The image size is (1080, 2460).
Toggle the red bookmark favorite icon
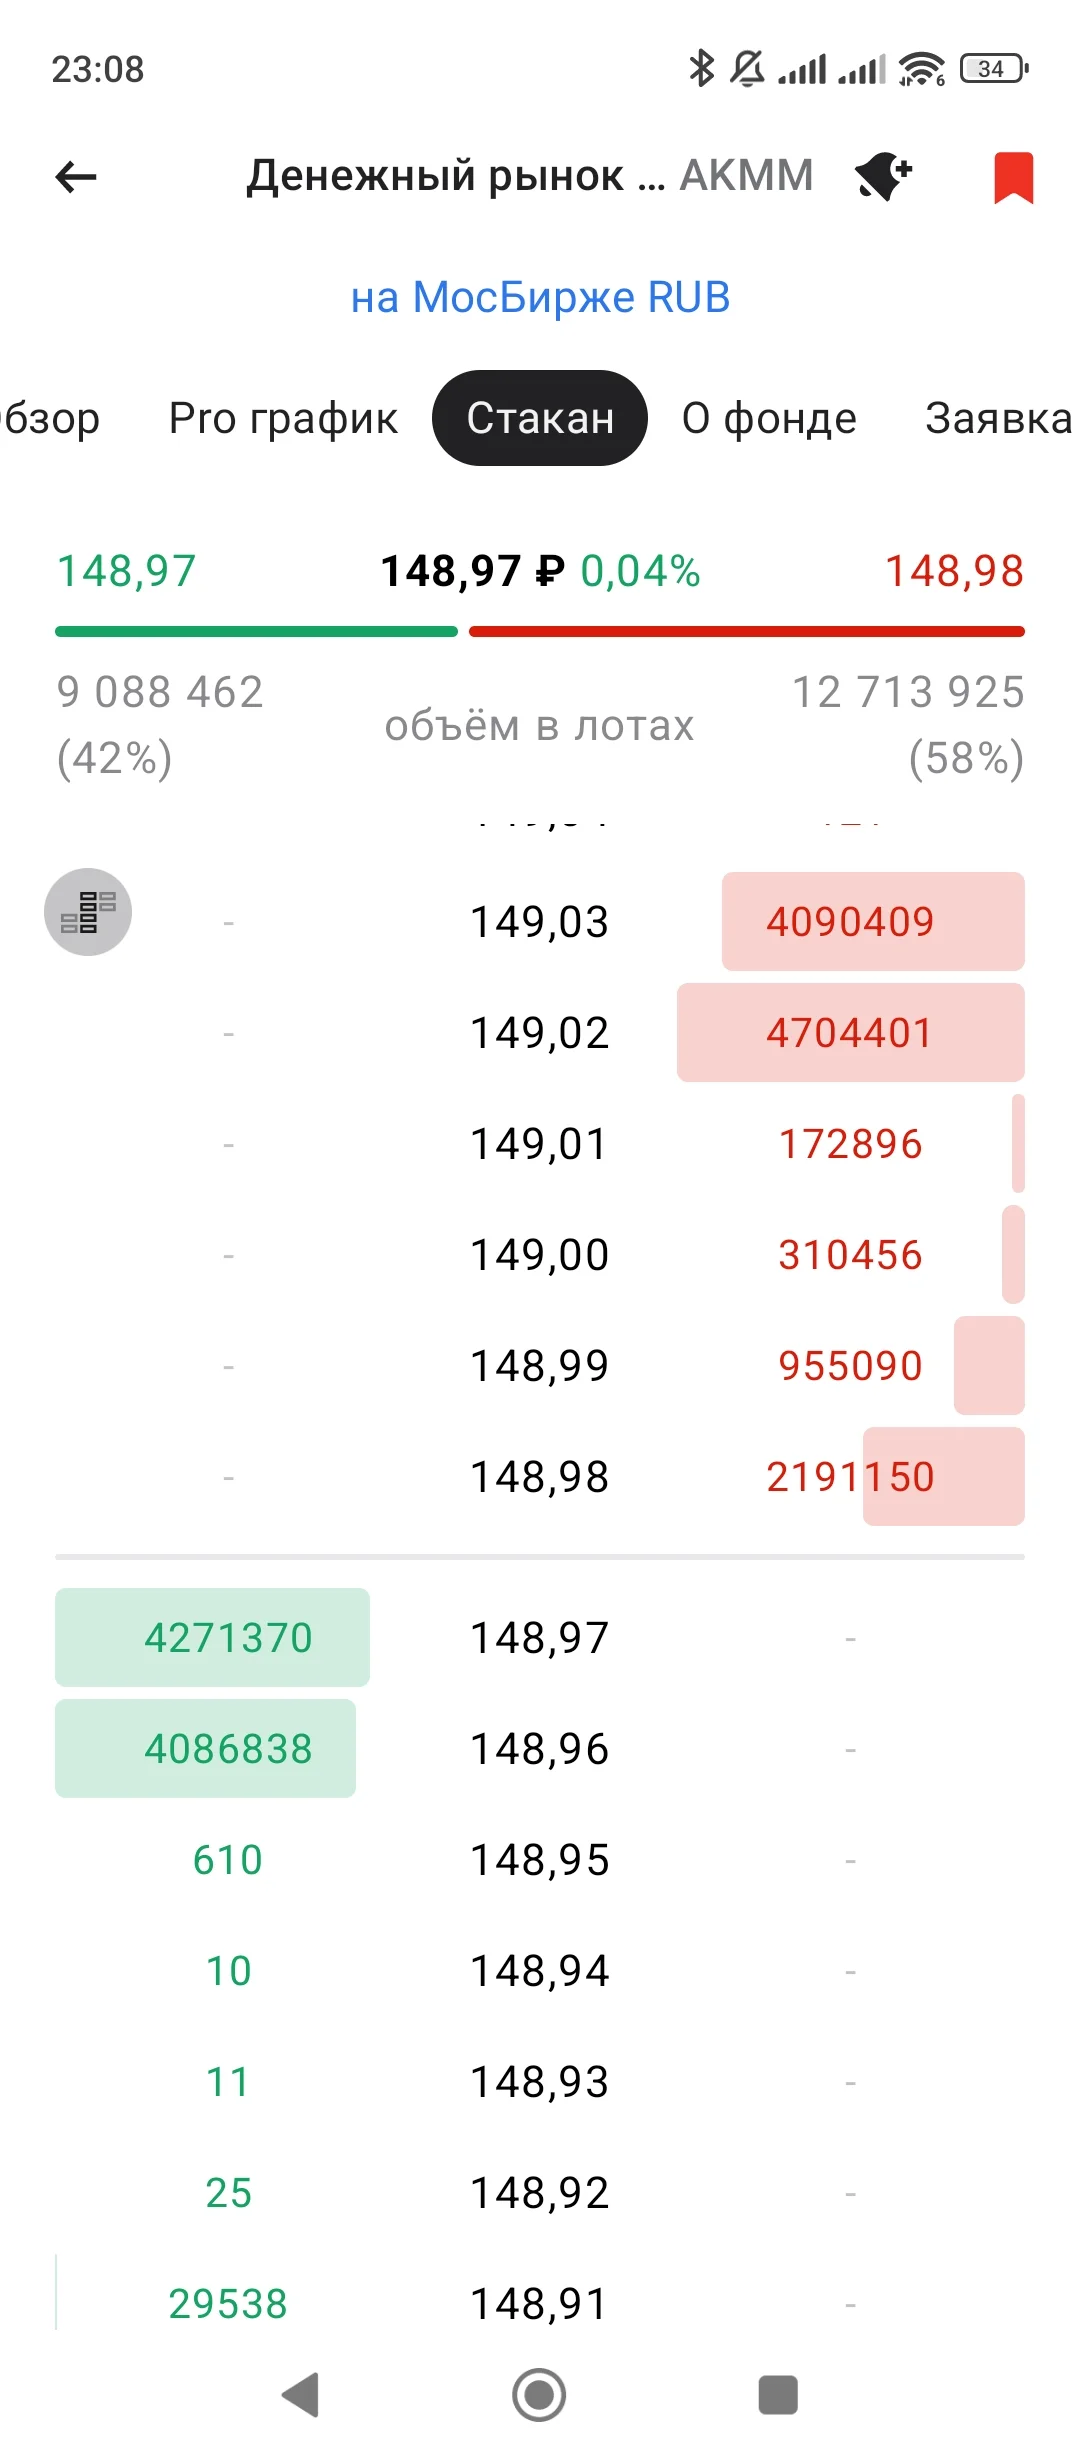1013,178
